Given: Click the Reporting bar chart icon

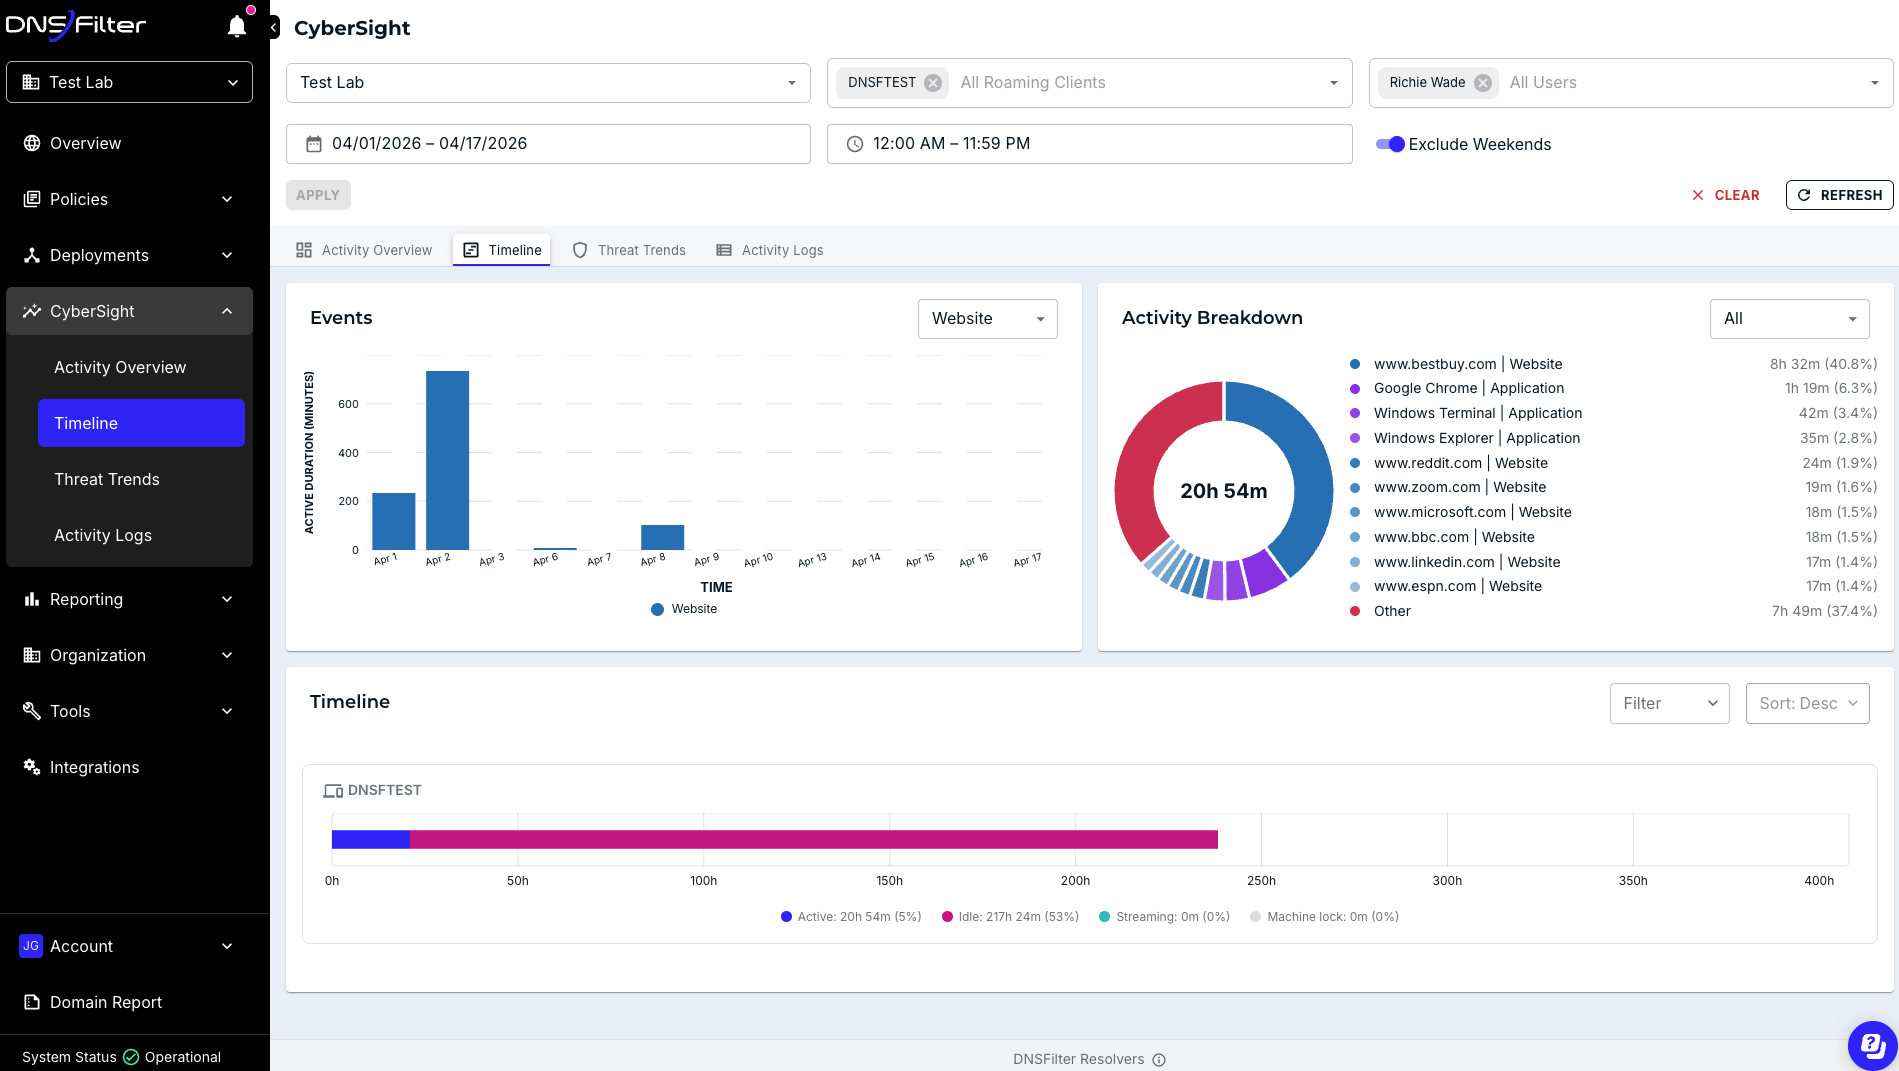Looking at the screenshot, I should 32,599.
